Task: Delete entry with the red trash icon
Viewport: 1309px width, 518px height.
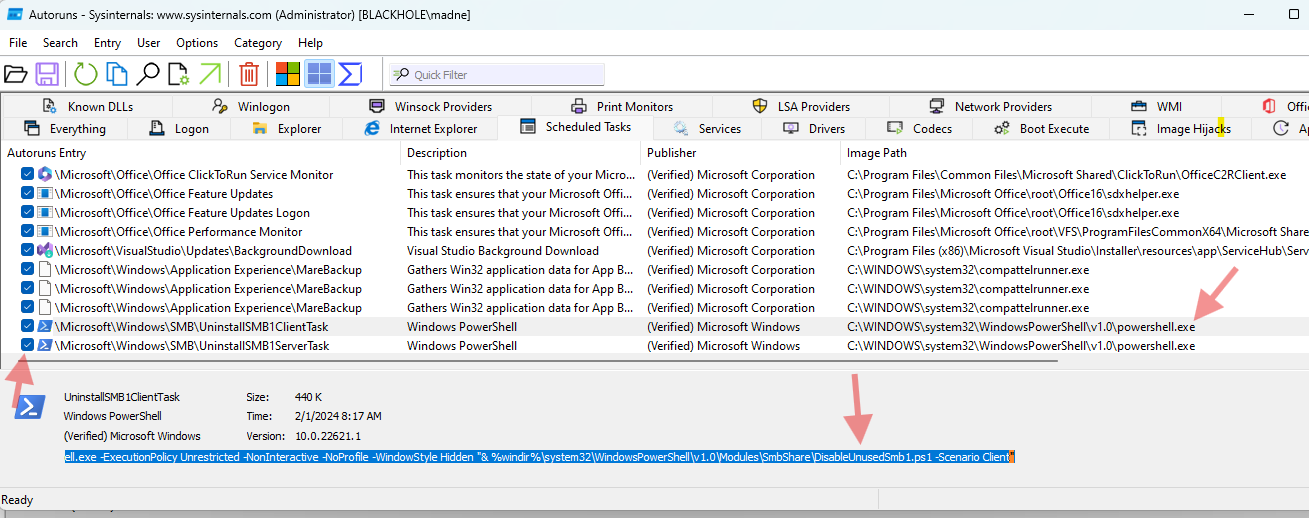Action: pyautogui.click(x=249, y=74)
